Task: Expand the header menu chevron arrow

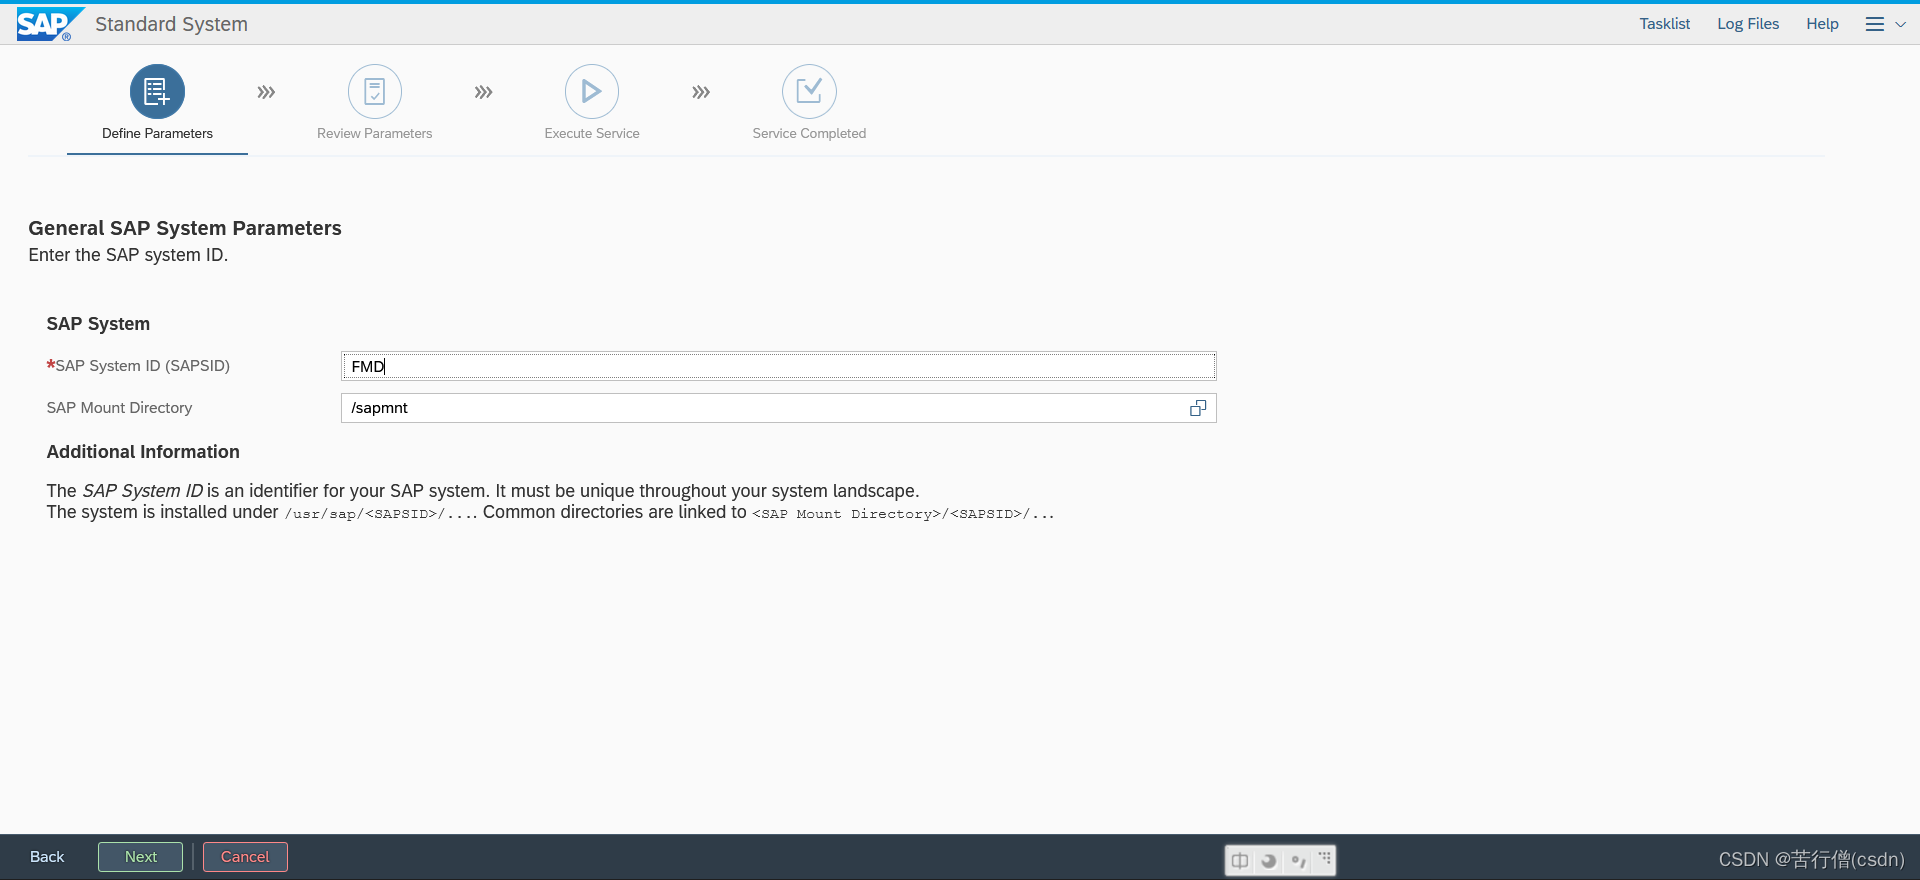Action: pos(1901,24)
